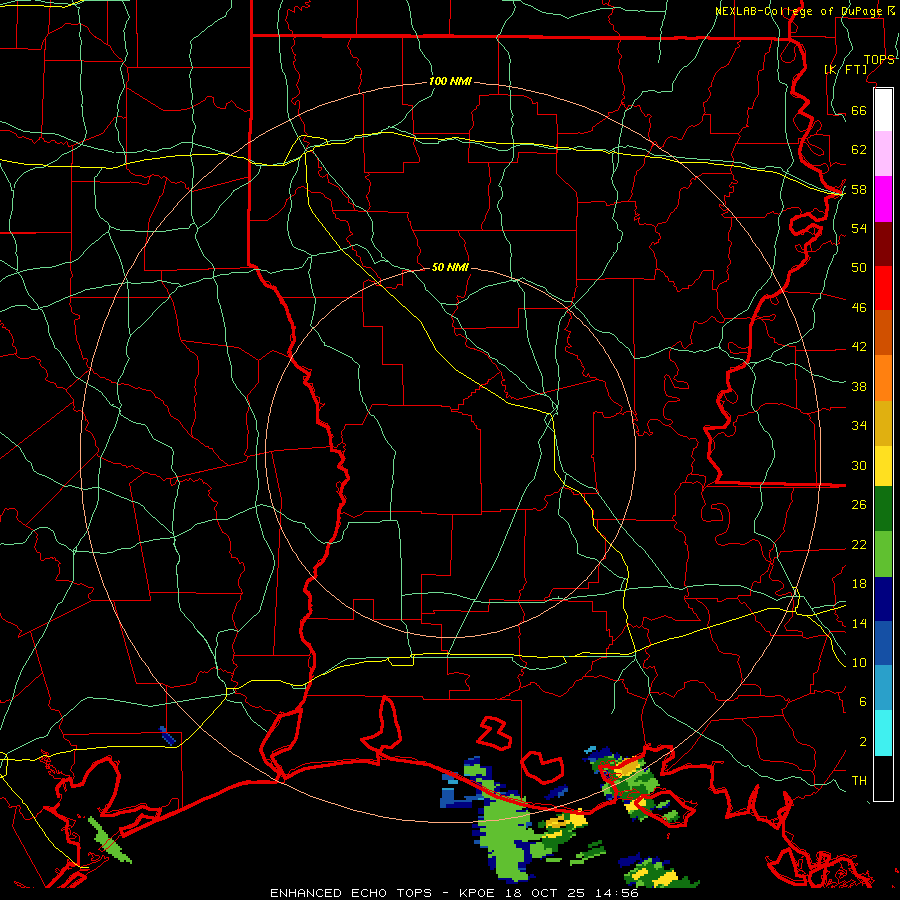900x900 pixels.
Task: Click the green diagonal echo streak at lower left
Action: 109,840
